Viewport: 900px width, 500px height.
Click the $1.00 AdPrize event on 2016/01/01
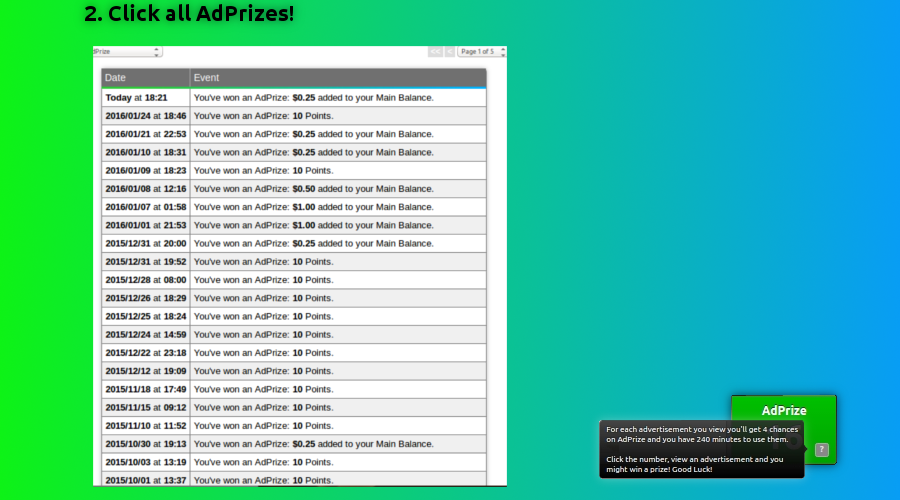point(338,225)
